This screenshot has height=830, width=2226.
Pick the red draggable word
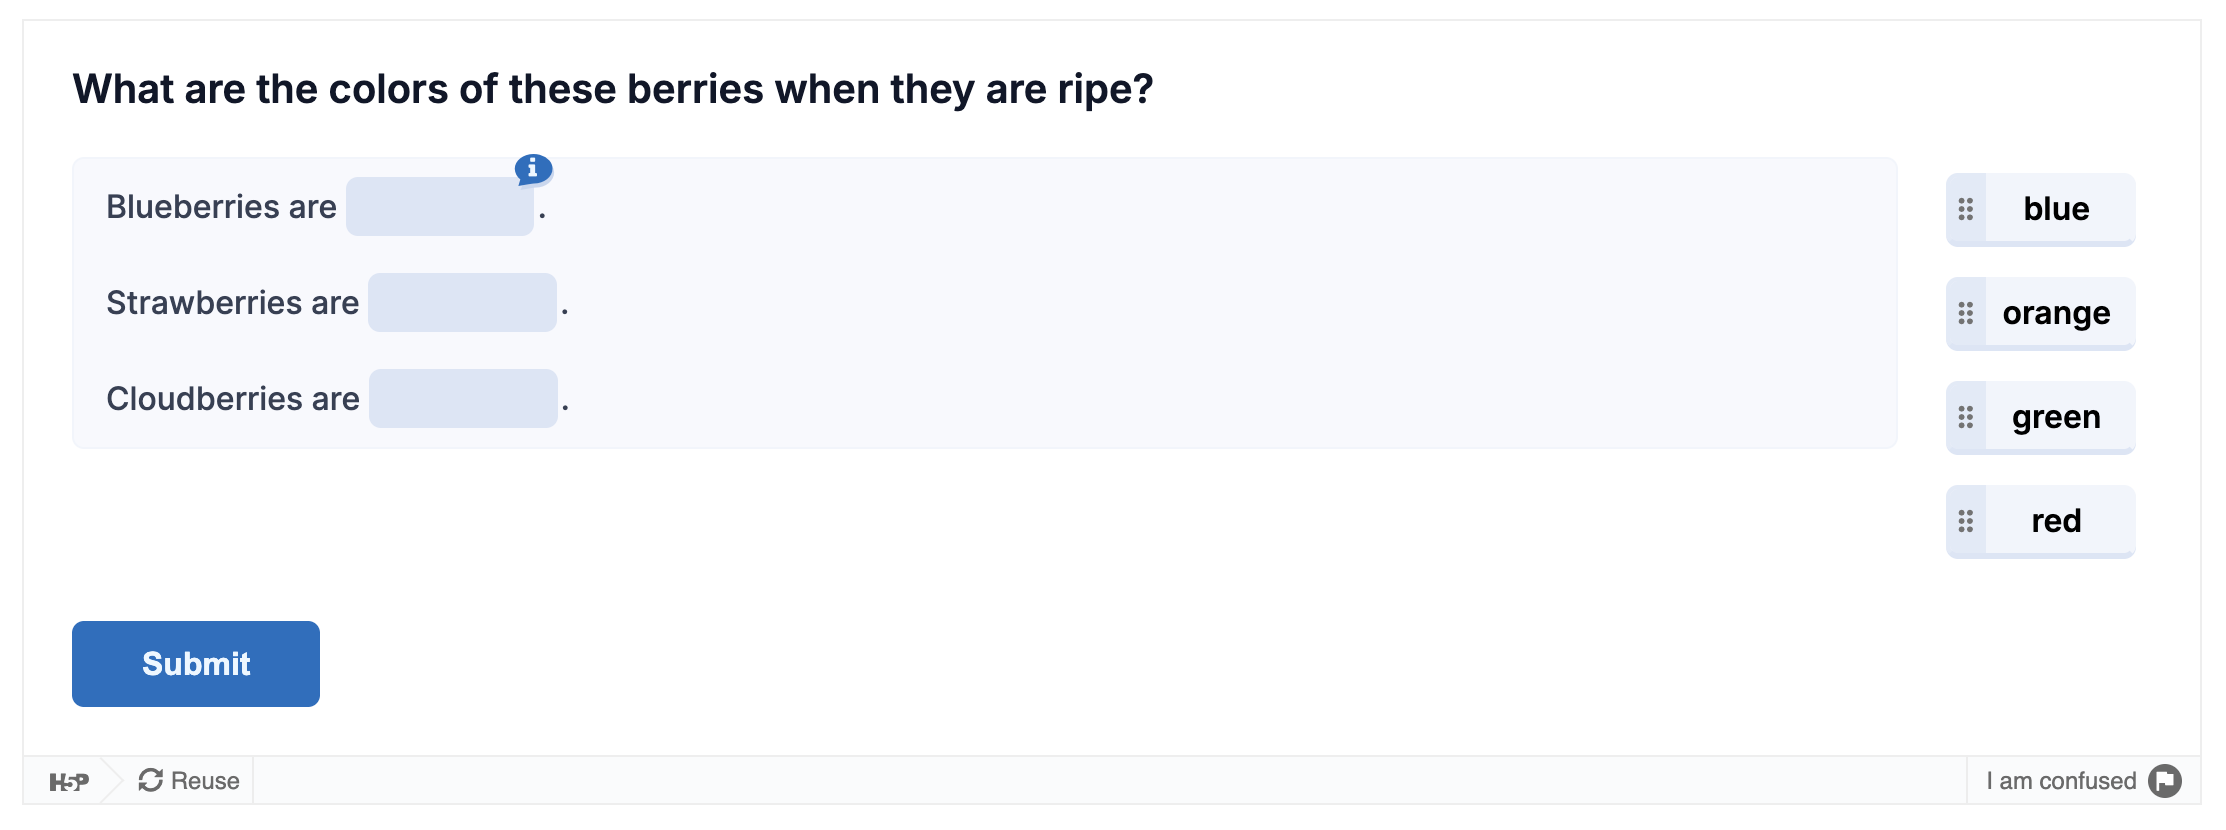pos(2056,521)
